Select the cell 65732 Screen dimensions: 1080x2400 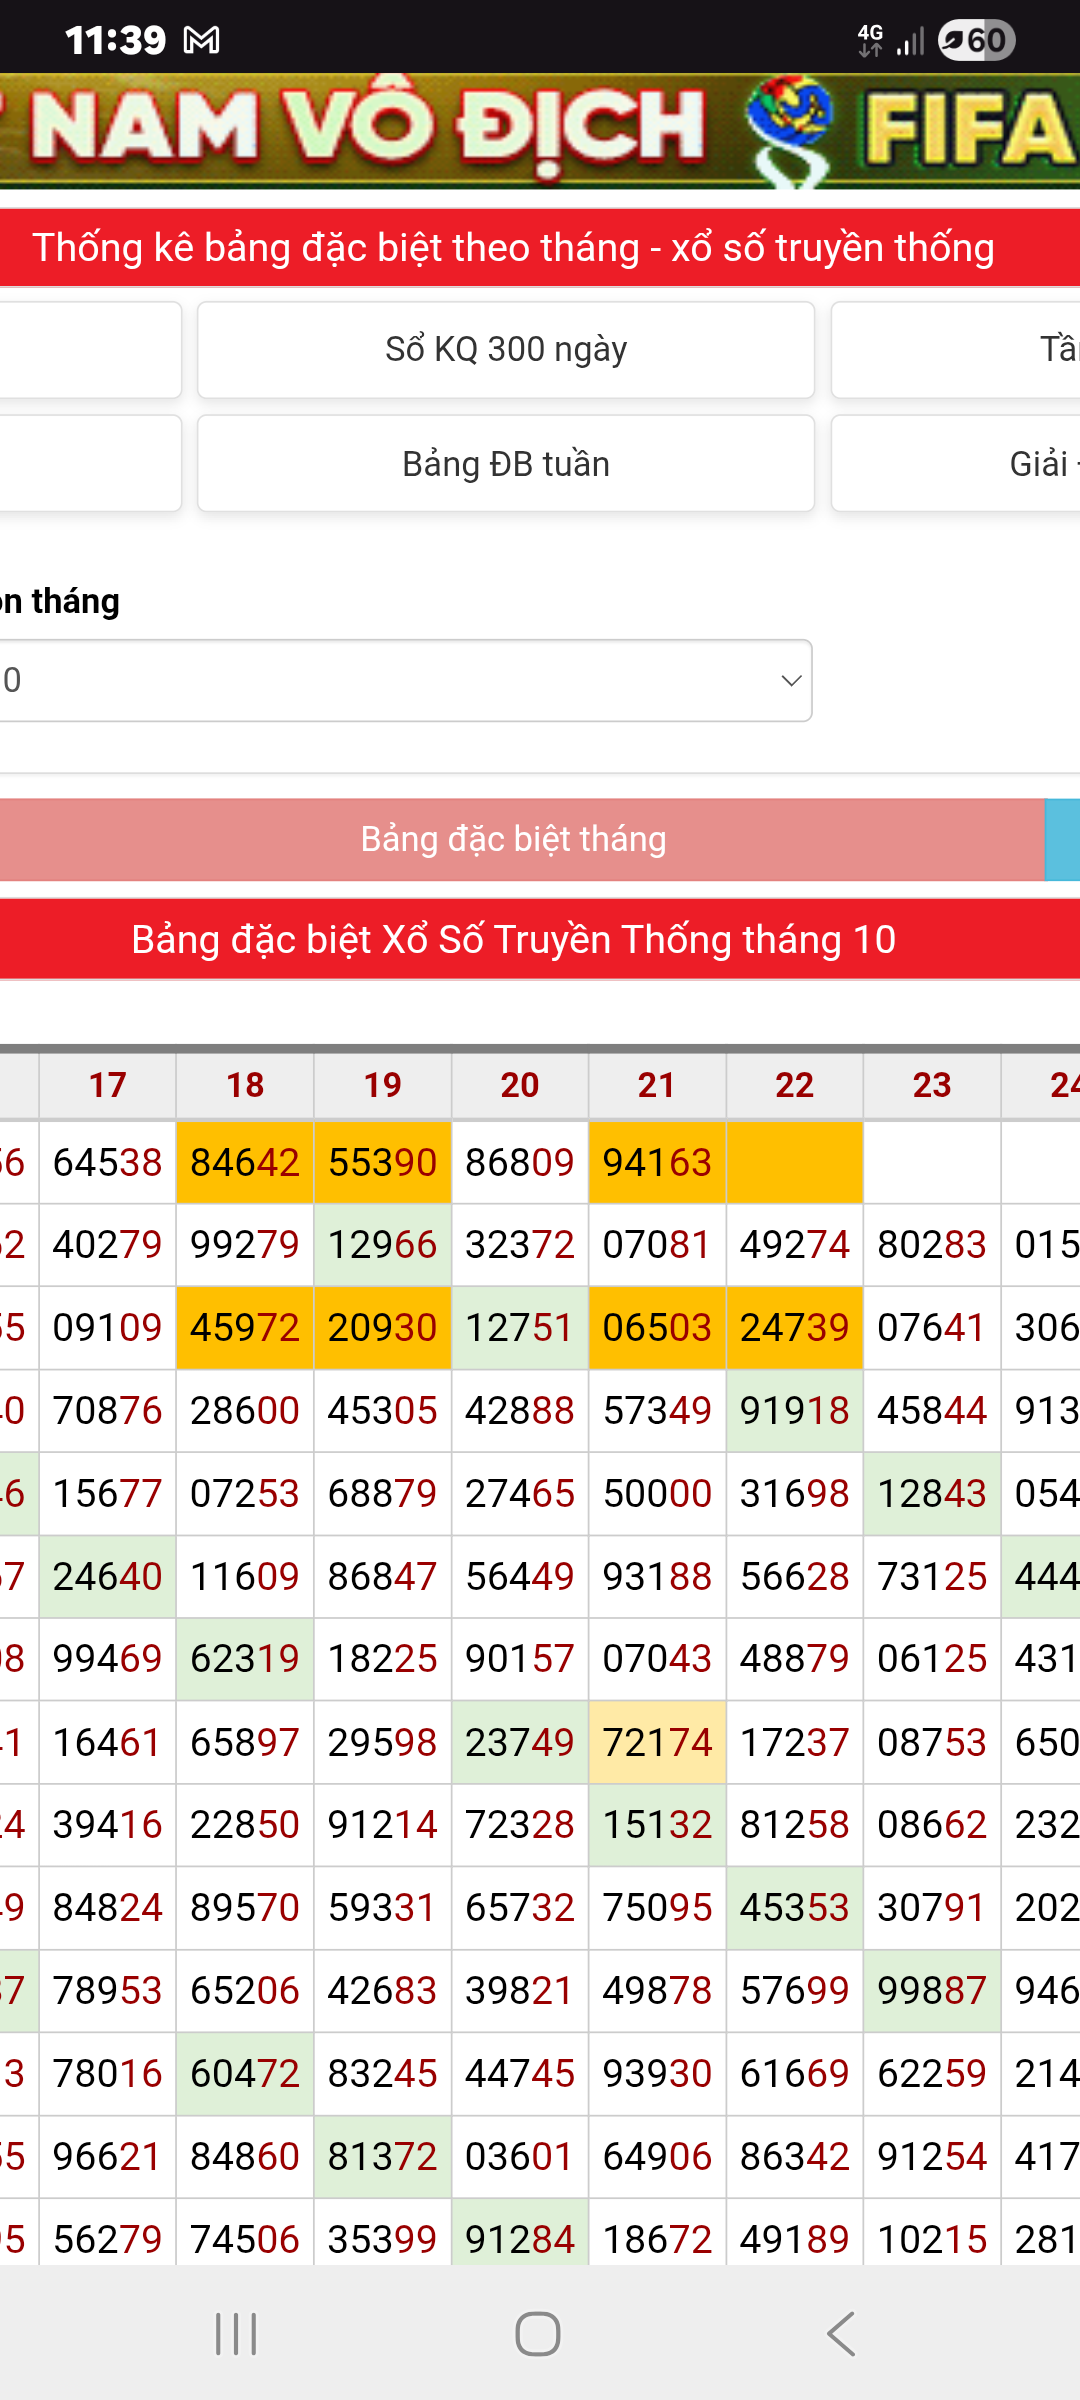click(x=520, y=1908)
